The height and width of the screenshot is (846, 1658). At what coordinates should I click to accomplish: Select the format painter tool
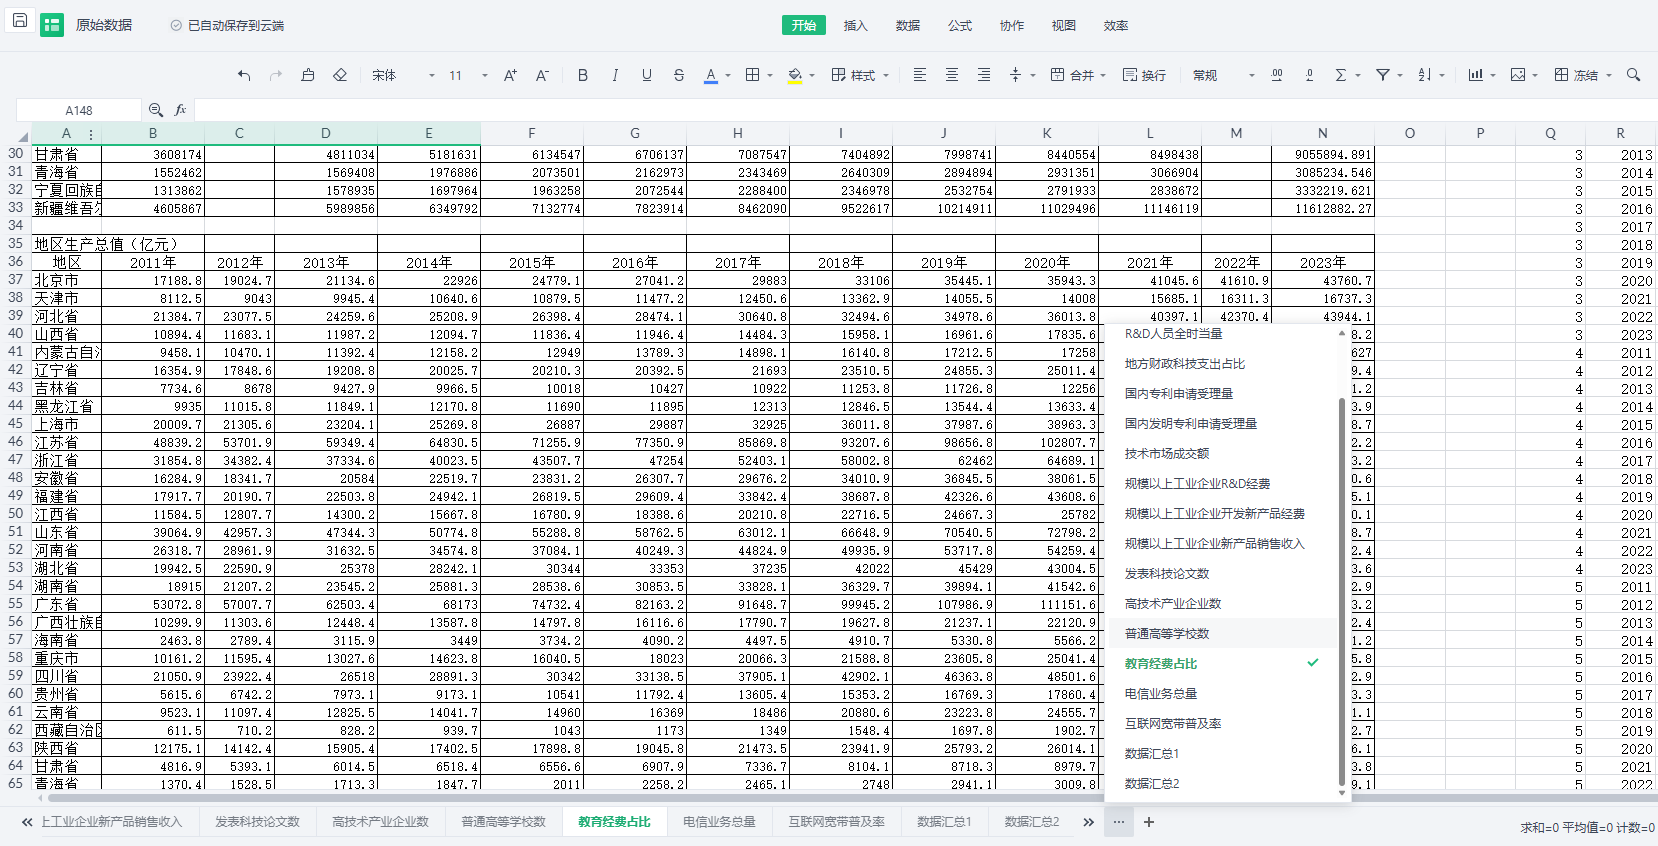pyautogui.click(x=308, y=75)
